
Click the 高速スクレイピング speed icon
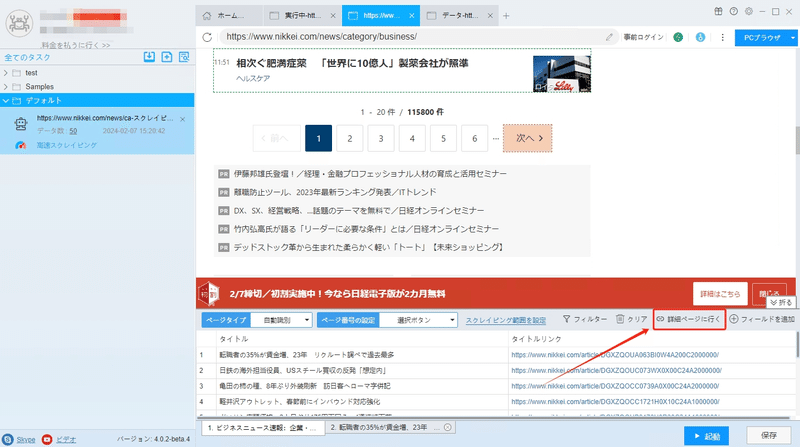20,145
